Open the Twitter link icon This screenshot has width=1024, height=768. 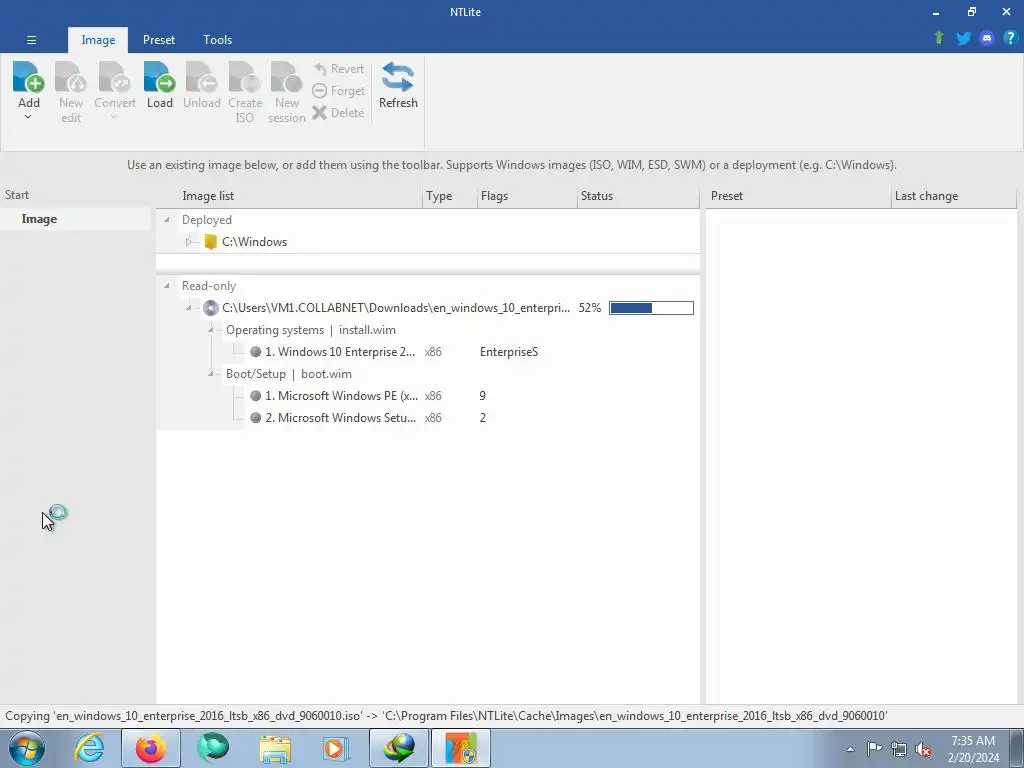(x=963, y=38)
